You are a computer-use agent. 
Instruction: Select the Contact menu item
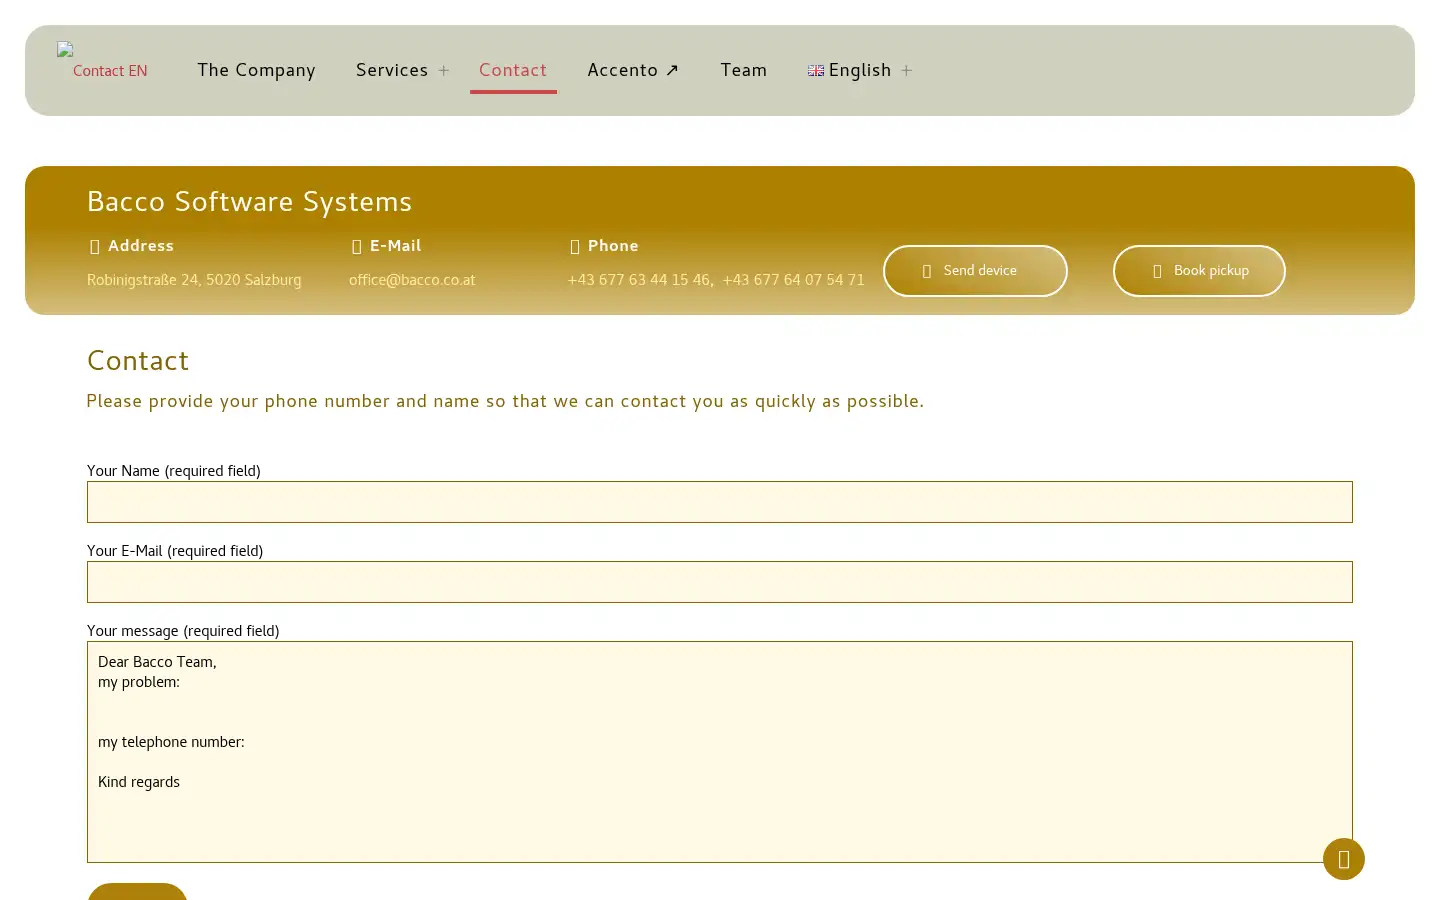(513, 70)
